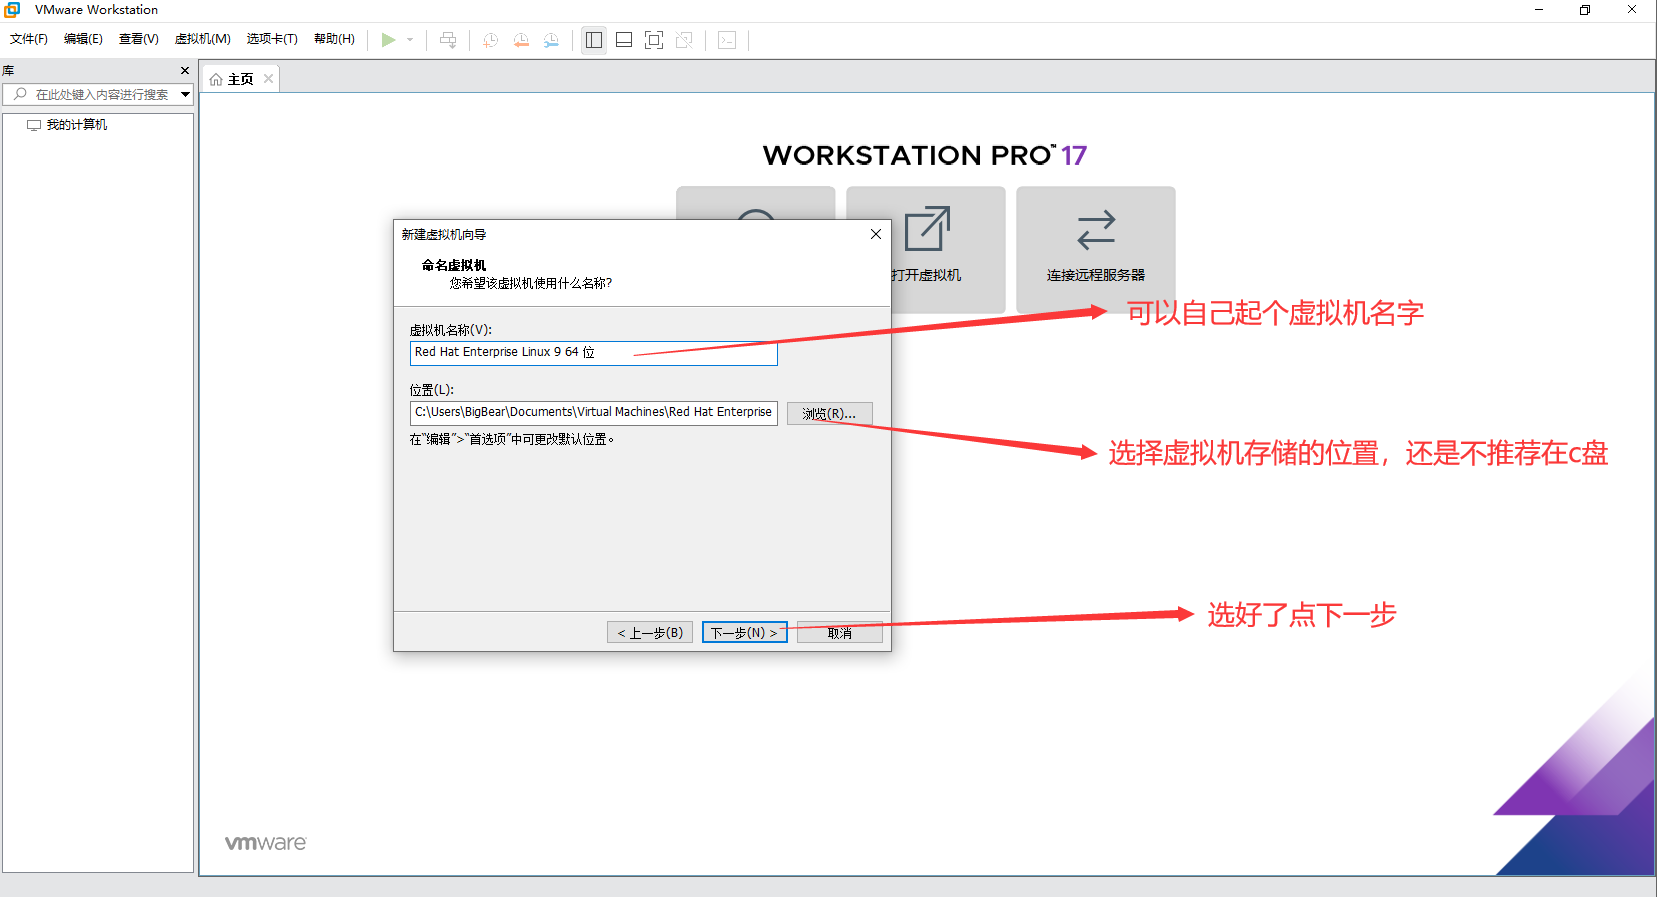Close the 库 library panel
The width and height of the screenshot is (1657, 897).
(x=185, y=70)
